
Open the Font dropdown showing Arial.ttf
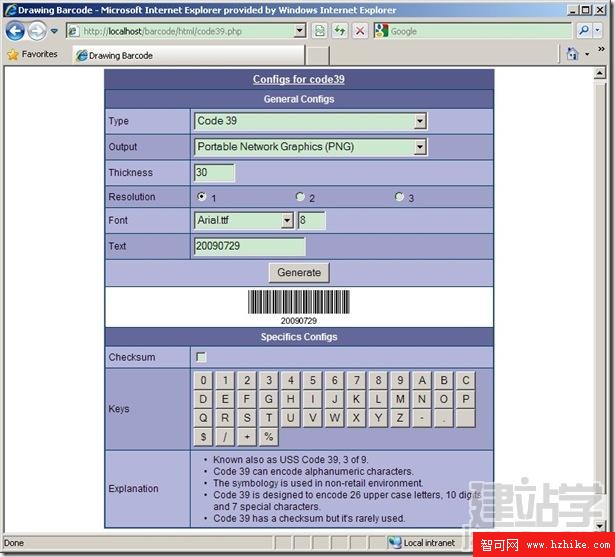tap(244, 220)
